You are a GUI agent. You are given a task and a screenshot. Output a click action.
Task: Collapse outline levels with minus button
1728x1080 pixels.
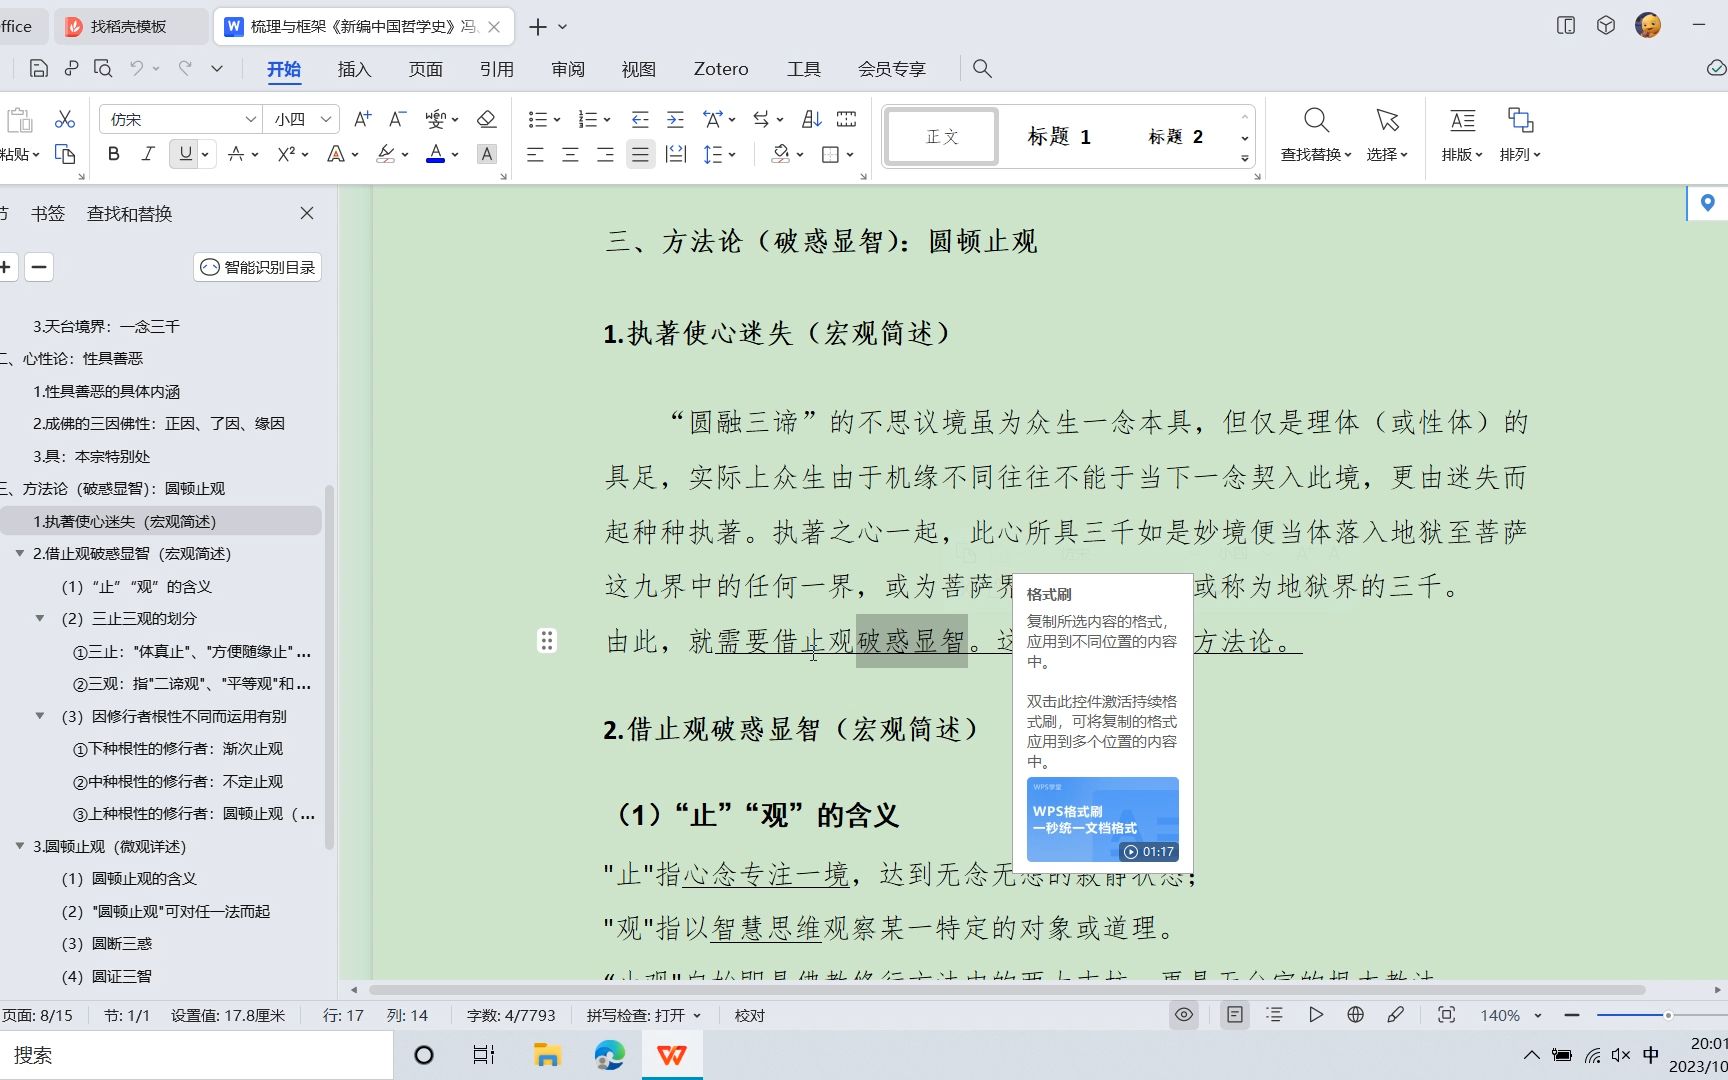(x=39, y=267)
